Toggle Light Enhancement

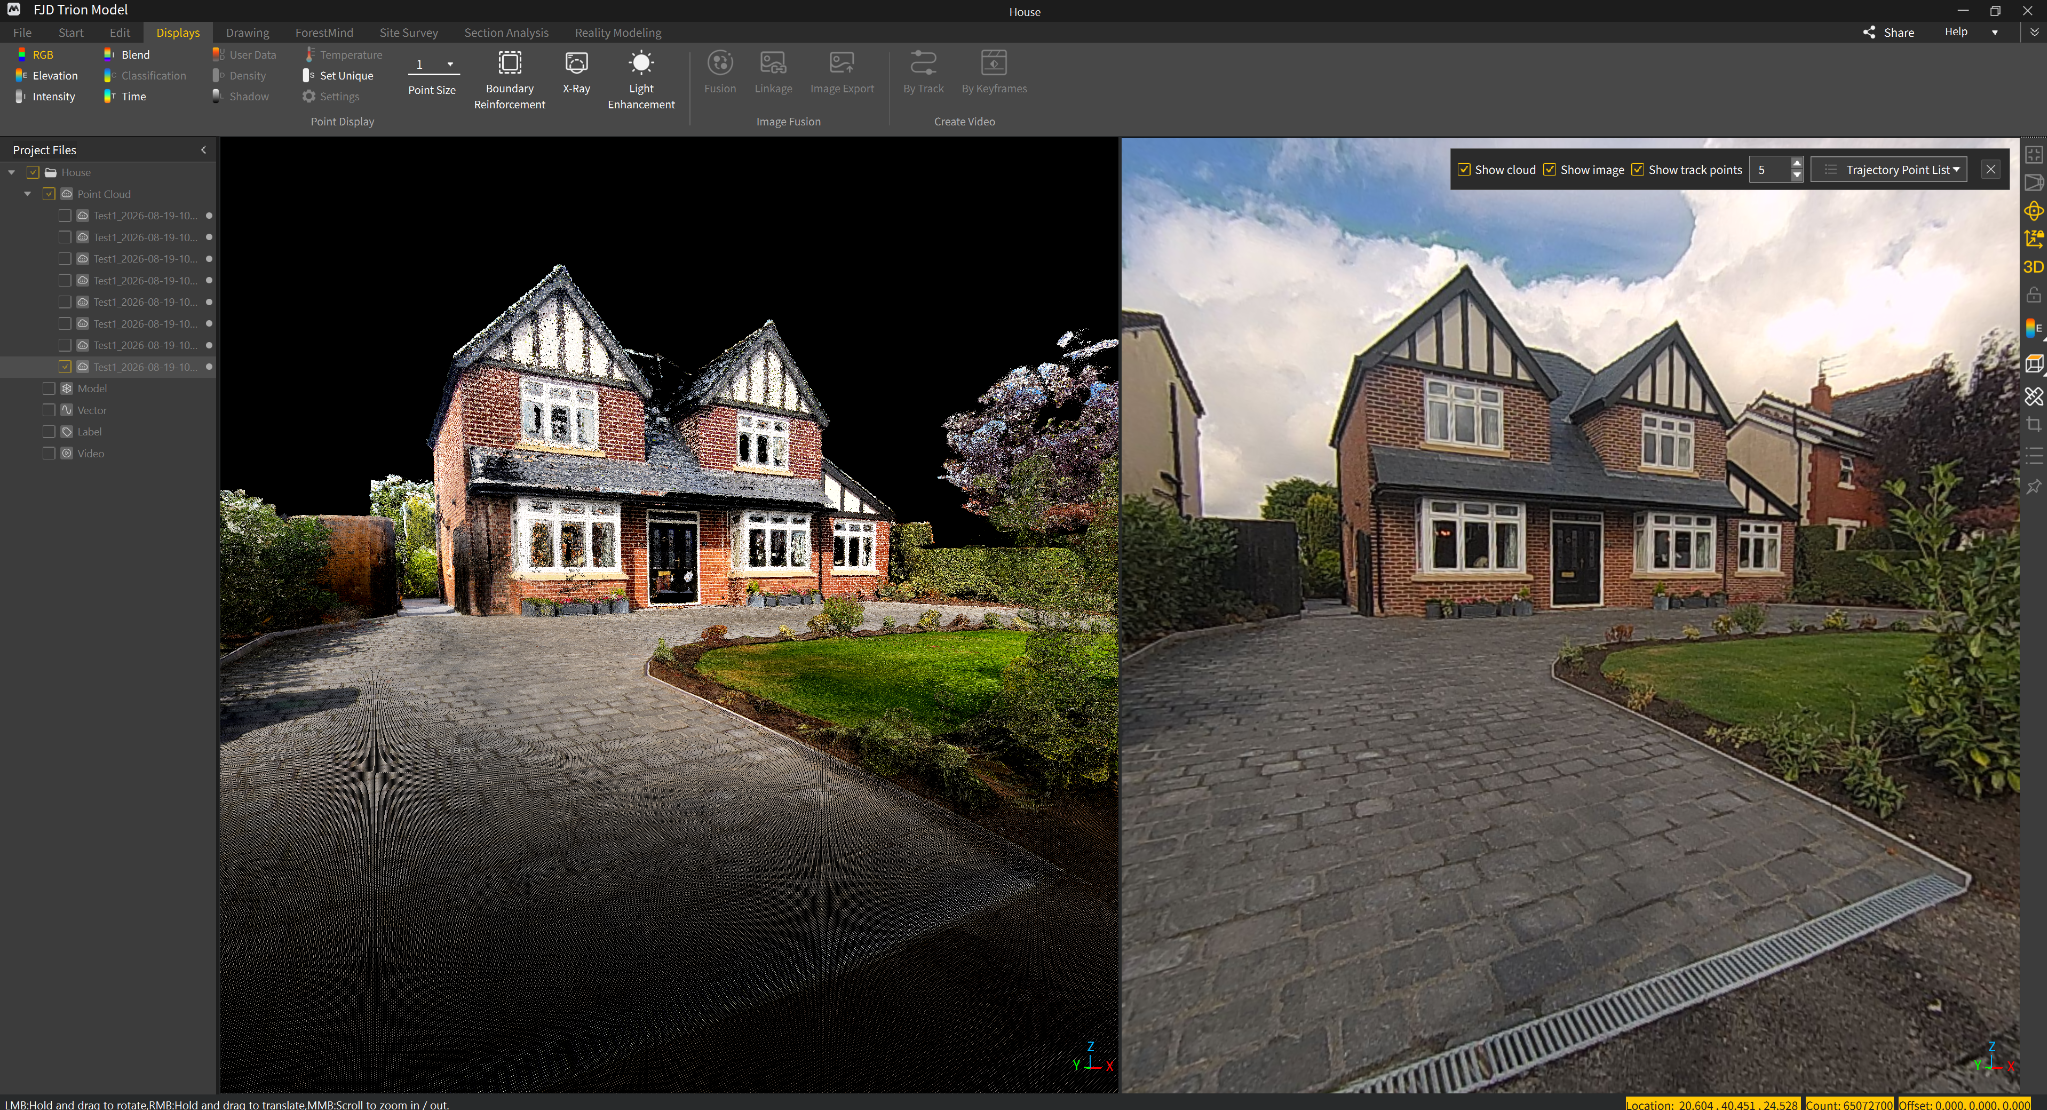click(641, 79)
